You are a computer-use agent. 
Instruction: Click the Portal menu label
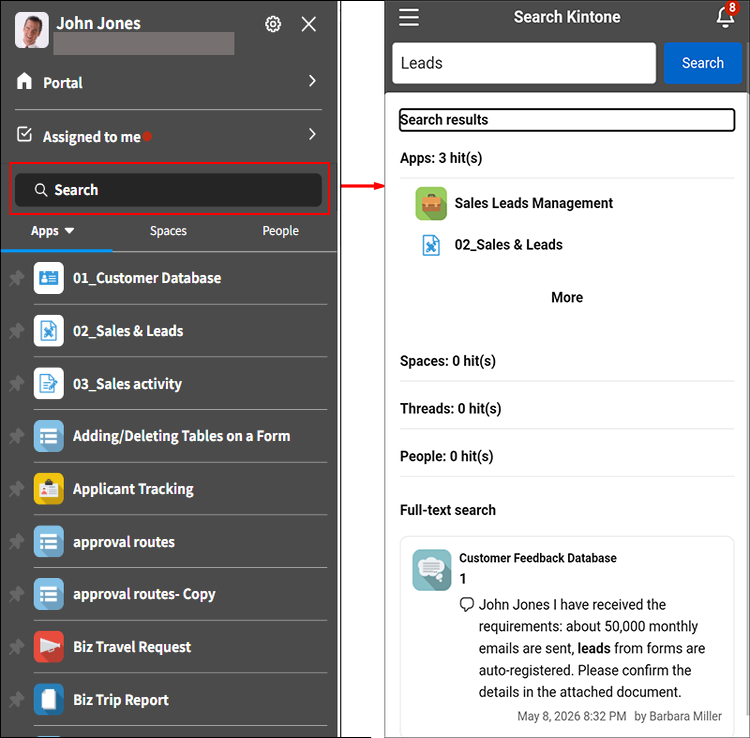(63, 83)
